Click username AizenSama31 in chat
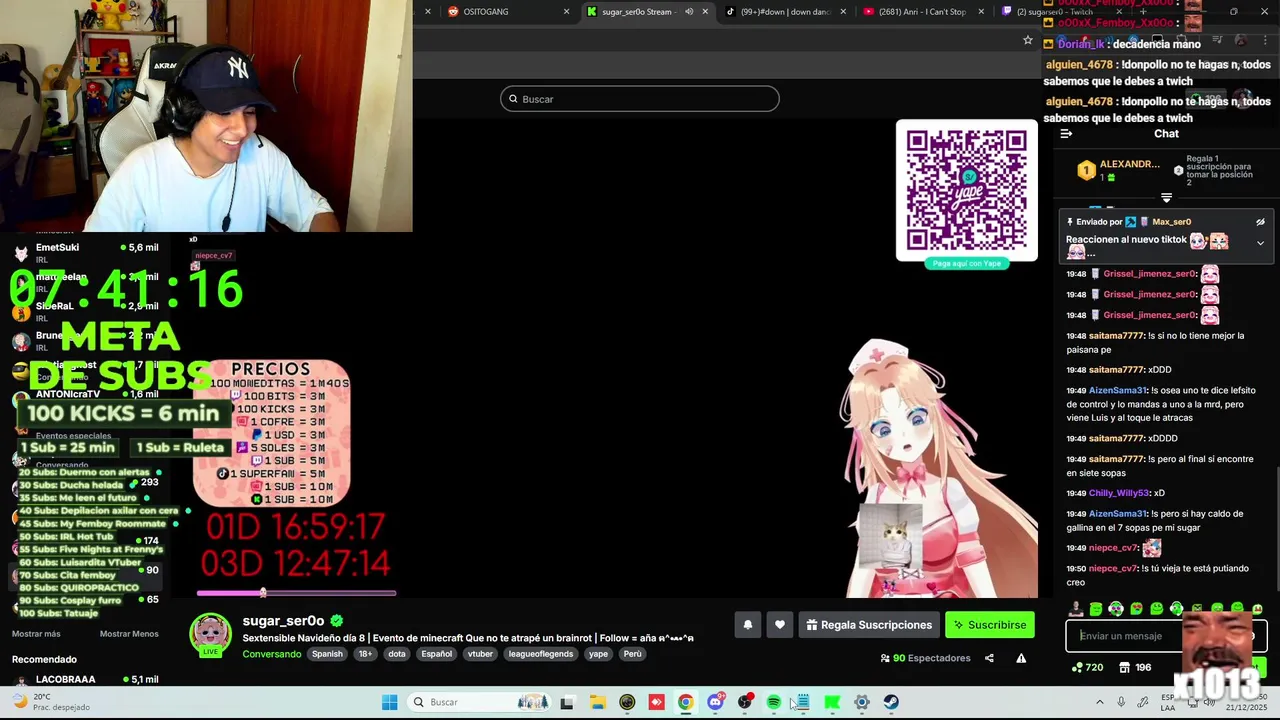This screenshot has width=1280, height=720. 1118,390
